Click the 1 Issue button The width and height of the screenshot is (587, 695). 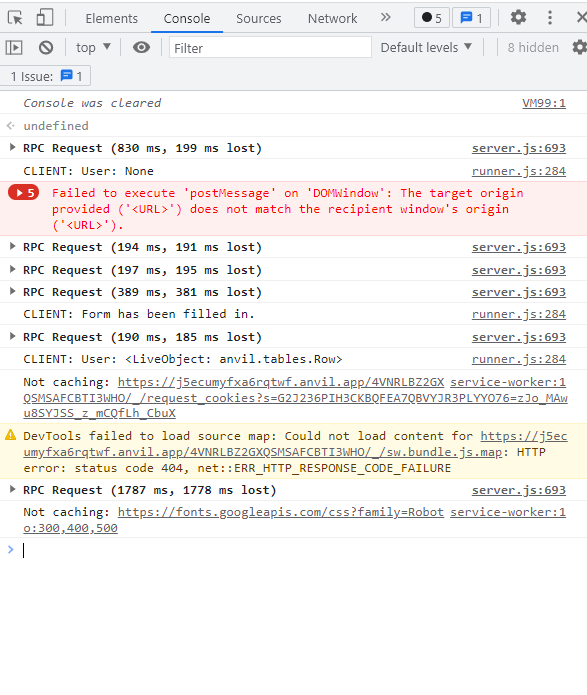click(46, 76)
